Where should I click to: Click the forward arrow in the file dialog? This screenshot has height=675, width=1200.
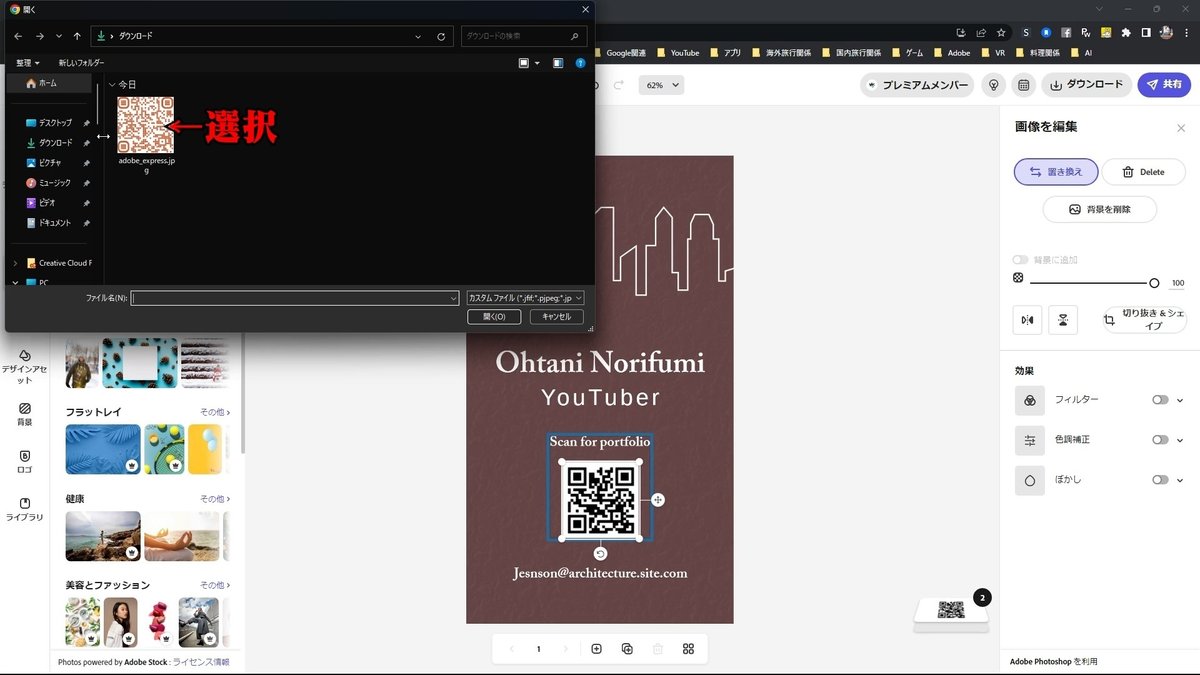pos(40,36)
